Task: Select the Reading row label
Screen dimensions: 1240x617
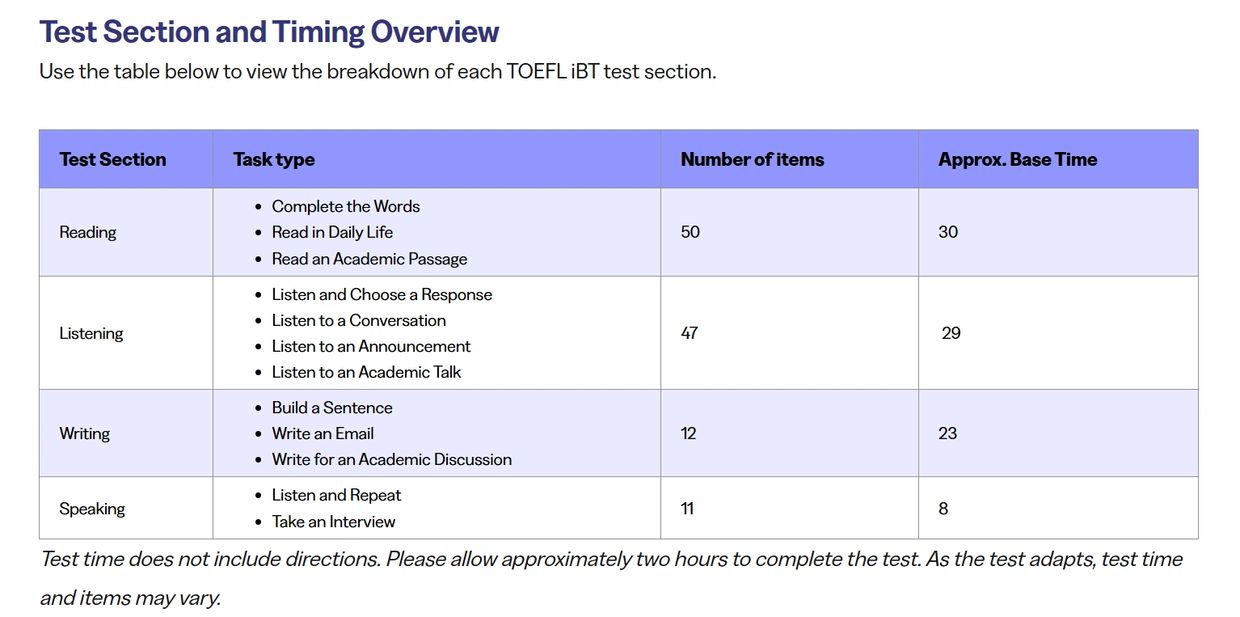Action: (88, 232)
